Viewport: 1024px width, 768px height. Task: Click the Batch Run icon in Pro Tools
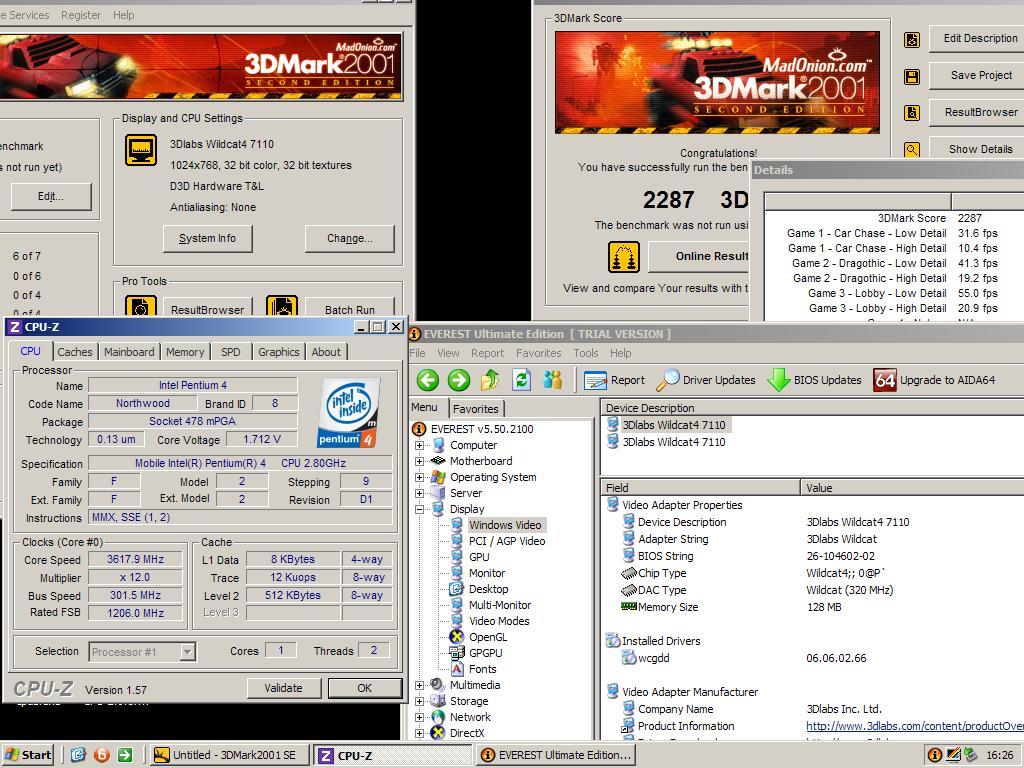(282, 306)
